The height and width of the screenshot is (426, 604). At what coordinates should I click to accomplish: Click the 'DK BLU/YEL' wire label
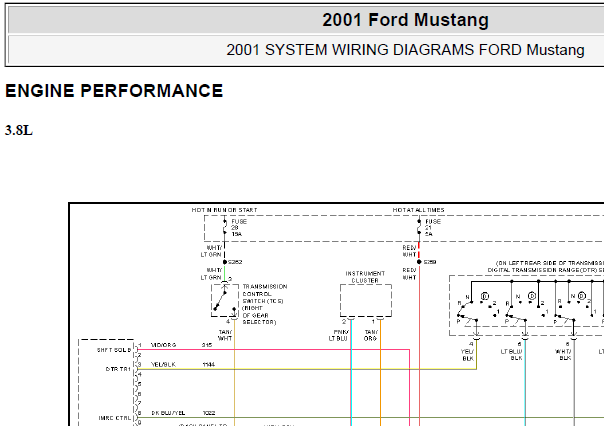168,413
